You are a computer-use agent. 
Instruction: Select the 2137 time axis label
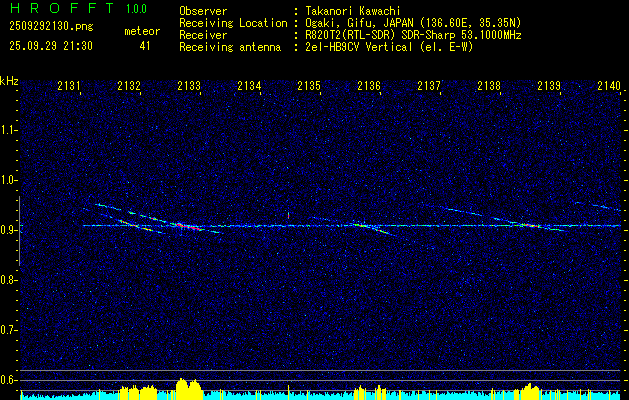[x=429, y=87]
